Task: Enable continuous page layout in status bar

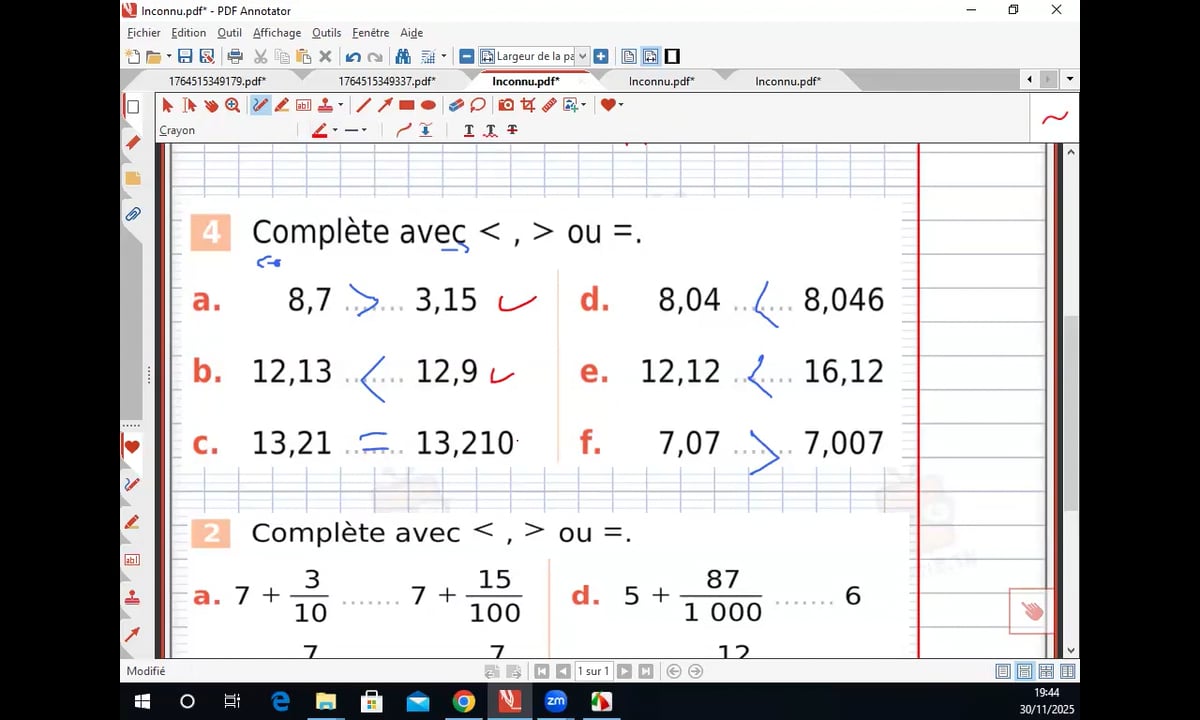Action: tap(1025, 671)
